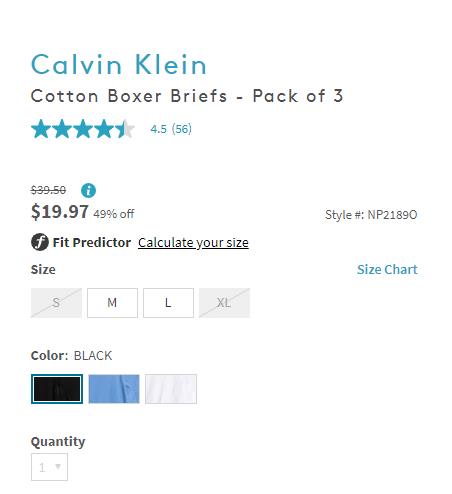
Task: Click the price info icon
Action: coord(88,190)
